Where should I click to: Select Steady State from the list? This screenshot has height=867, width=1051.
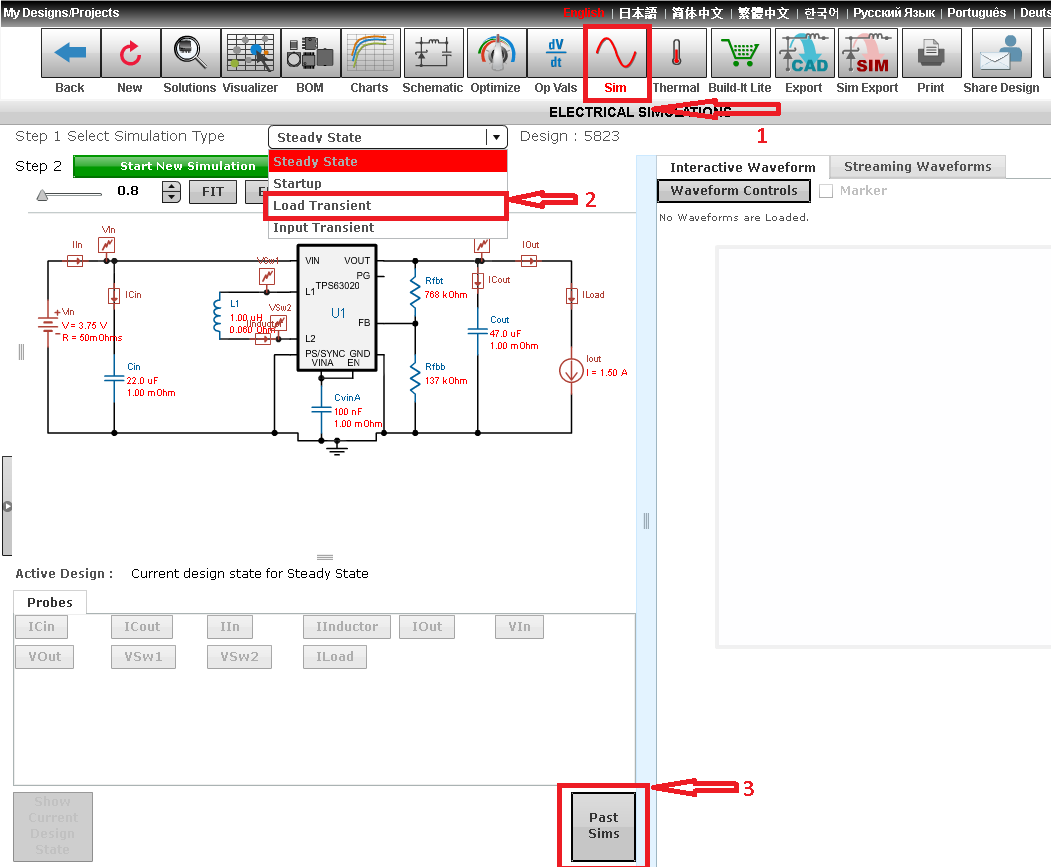coord(387,162)
